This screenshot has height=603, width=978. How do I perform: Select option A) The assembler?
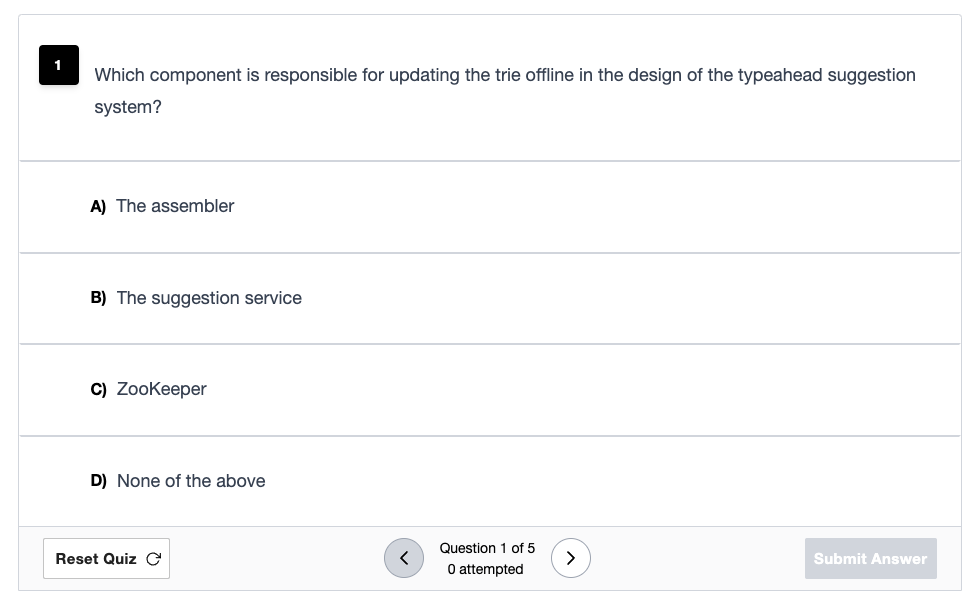(x=490, y=207)
